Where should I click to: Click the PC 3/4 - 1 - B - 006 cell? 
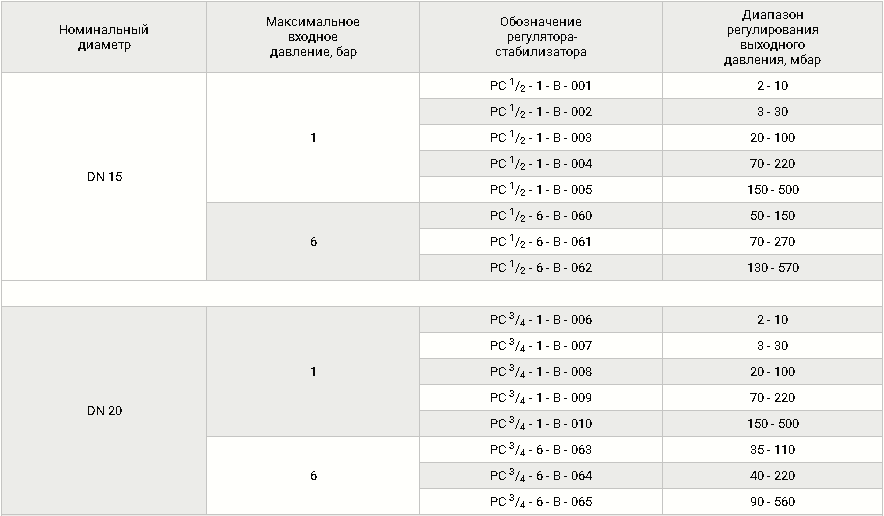click(x=541, y=320)
